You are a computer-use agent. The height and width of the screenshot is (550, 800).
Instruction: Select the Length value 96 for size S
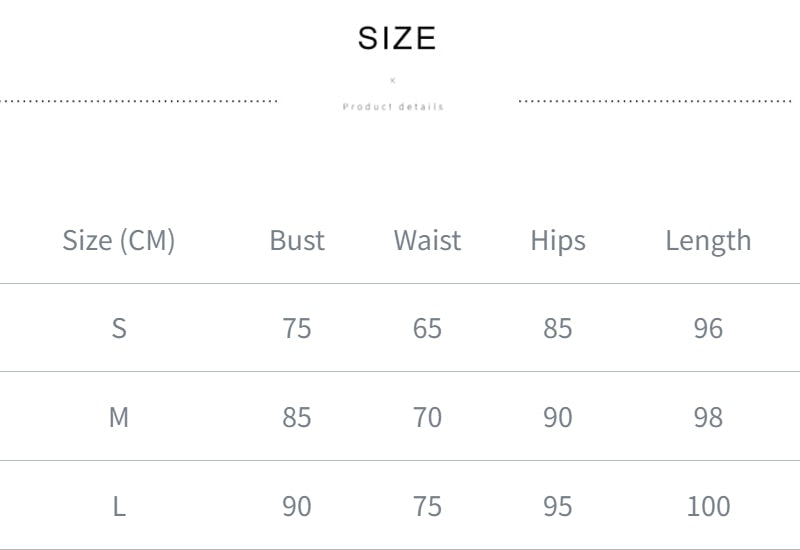coord(708,328)
